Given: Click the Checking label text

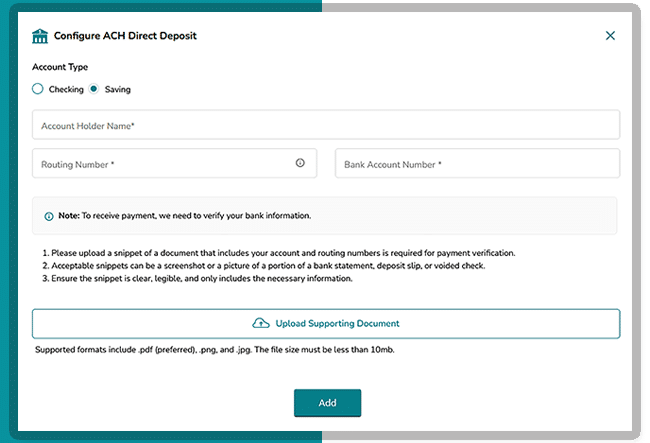Looking at the screenshot, I should (x=65, y=89).
